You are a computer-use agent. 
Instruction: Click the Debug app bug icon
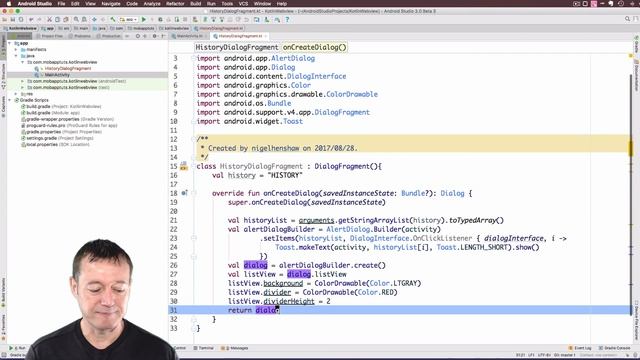click(x=160, y=20)
